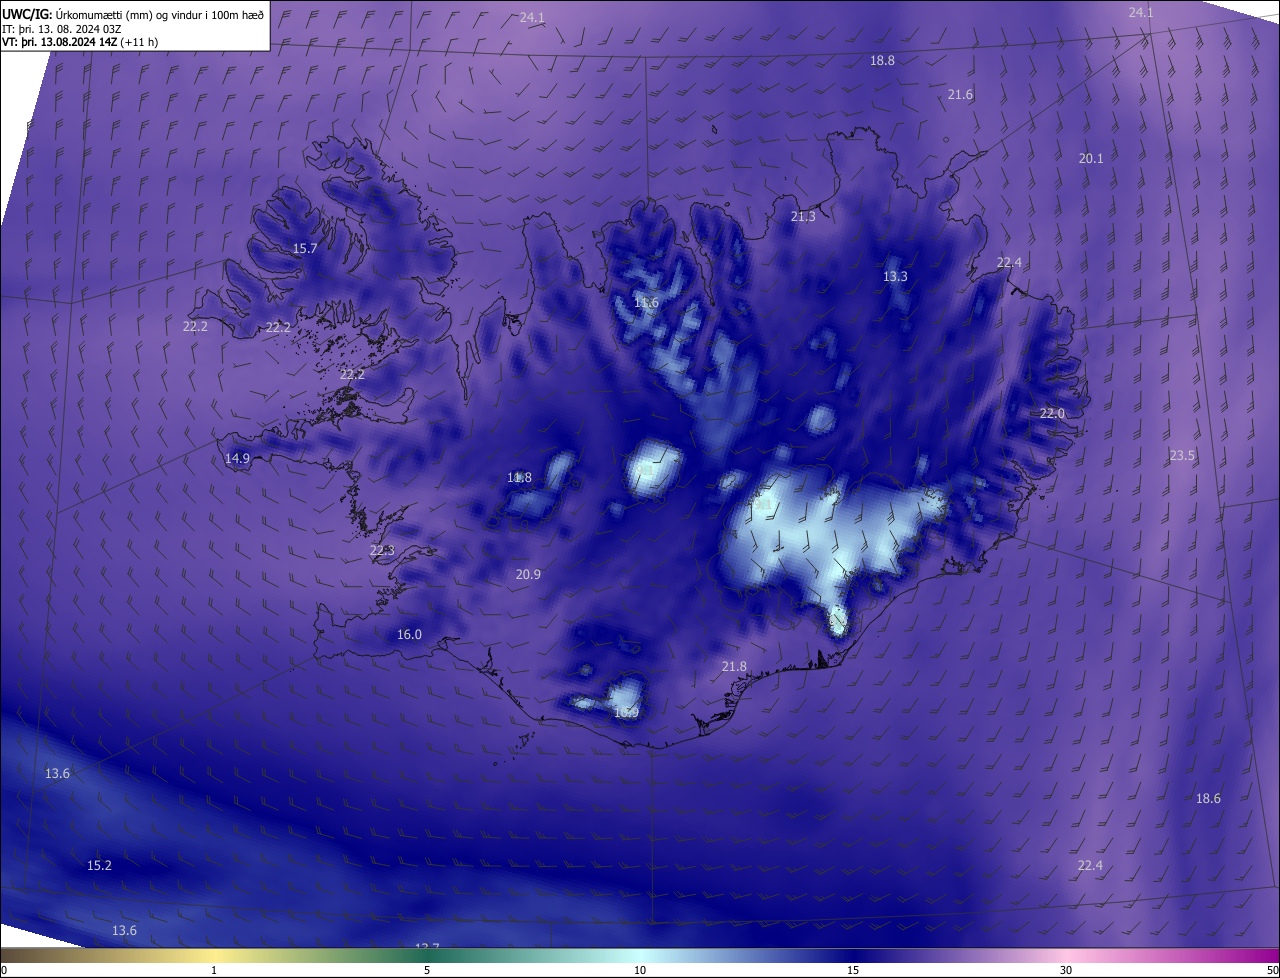1280x978 pixels.
Task: Click the VT 14Z (+11 h) valid-time line
Action: 80,42
